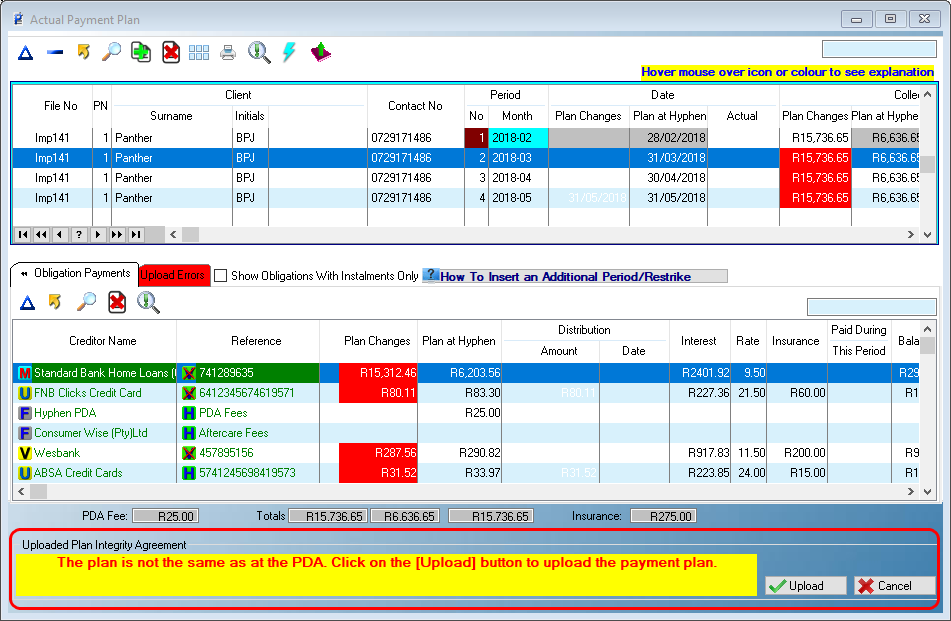Click the yellow arrow icon on the top toolbar
951x621 pixels.
click(82, 51)
